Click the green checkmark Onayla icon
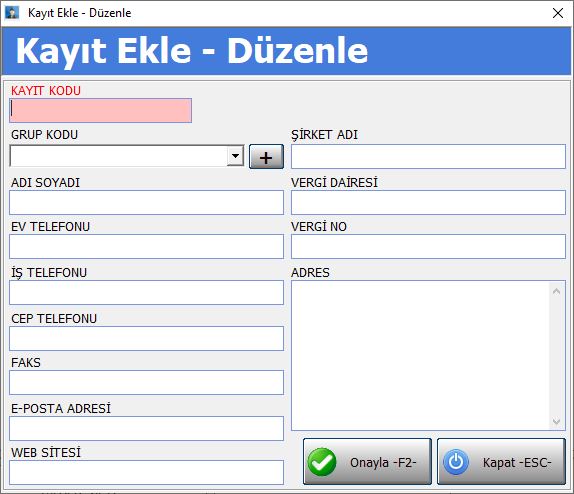 tap(322, 462)
